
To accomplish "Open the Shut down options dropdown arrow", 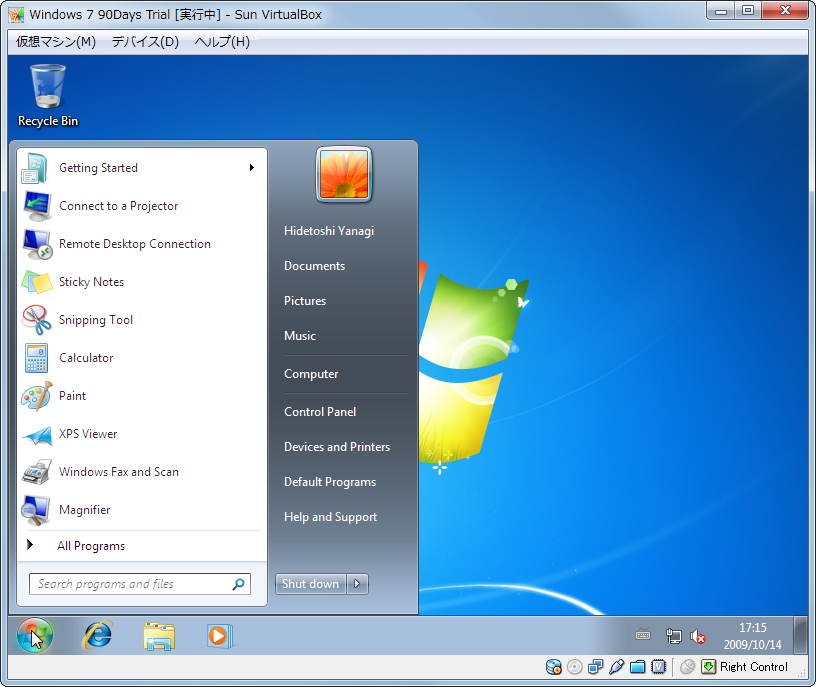I will (357, 583).
